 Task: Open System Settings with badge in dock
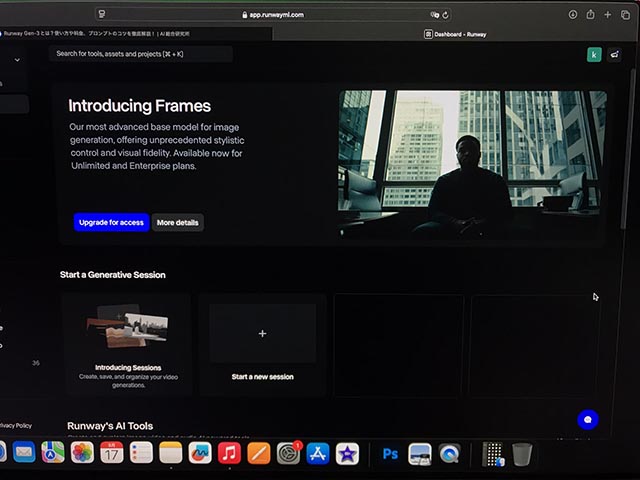[289, 453]
